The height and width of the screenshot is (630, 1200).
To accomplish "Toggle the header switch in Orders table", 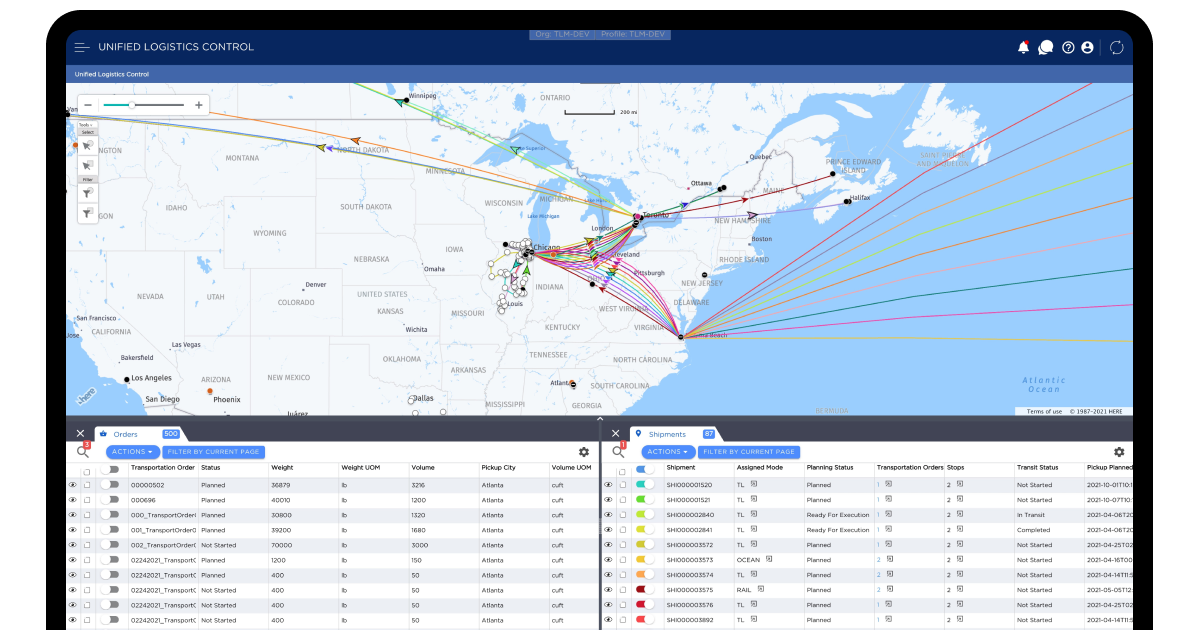I will coord(109,469).
